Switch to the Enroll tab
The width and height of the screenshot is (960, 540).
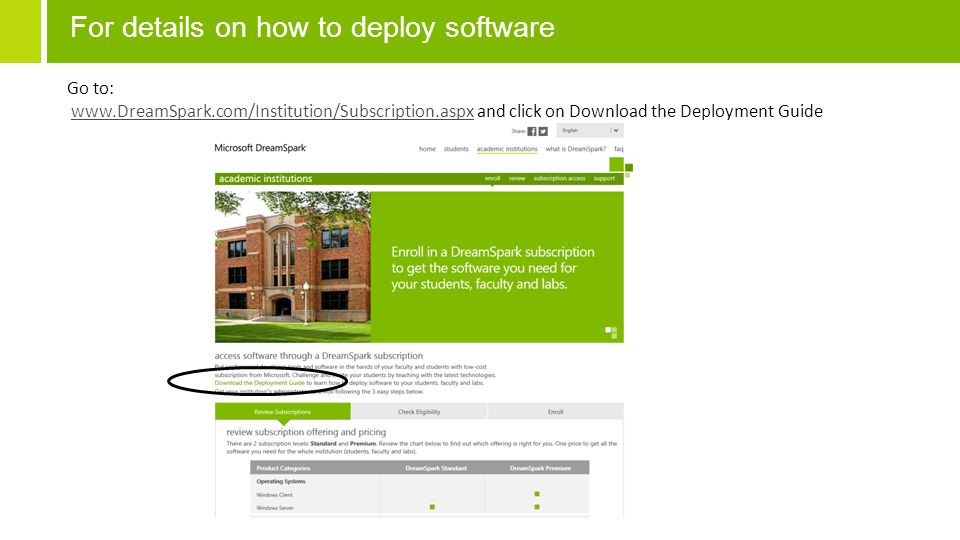(556, 411)
